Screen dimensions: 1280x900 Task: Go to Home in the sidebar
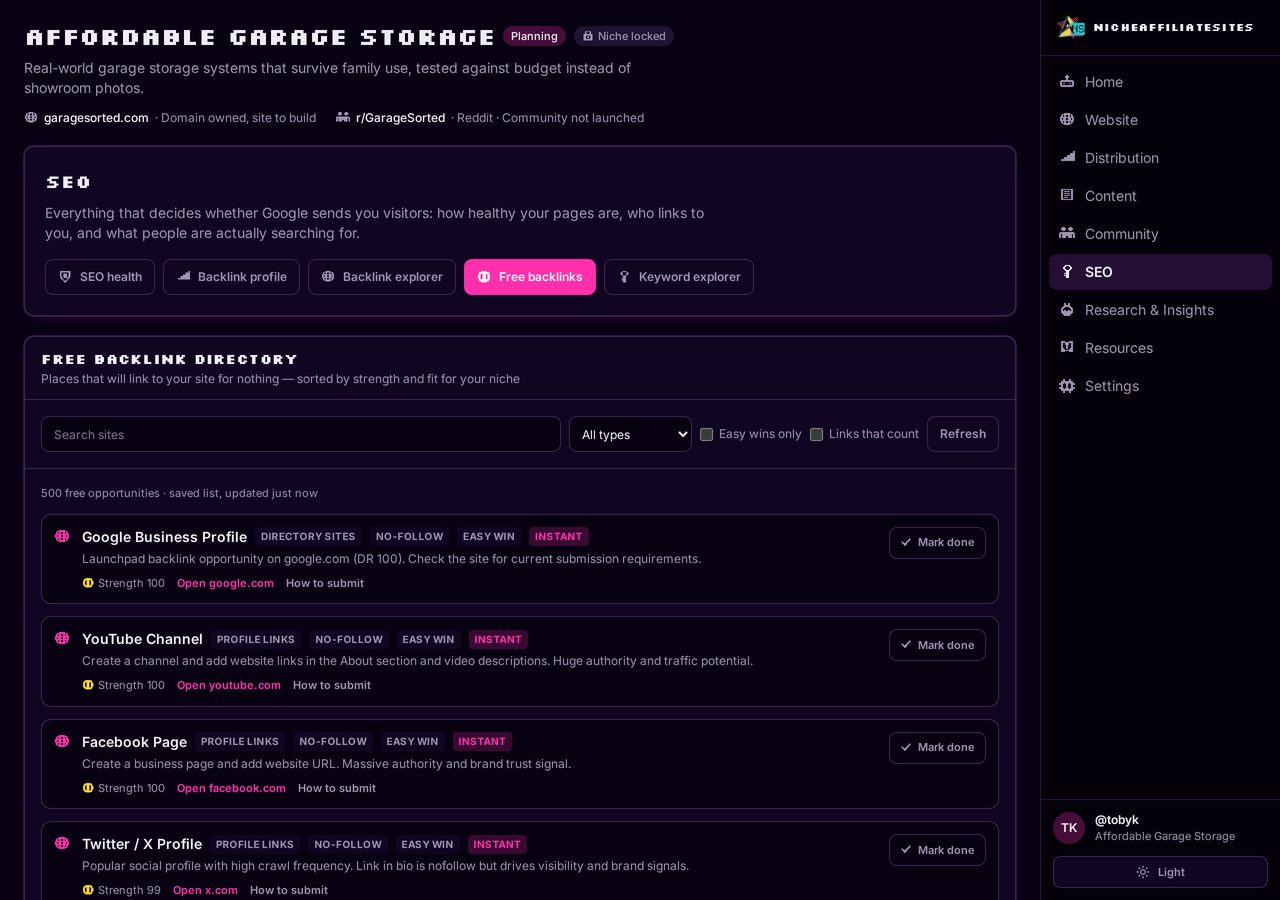1160,82
